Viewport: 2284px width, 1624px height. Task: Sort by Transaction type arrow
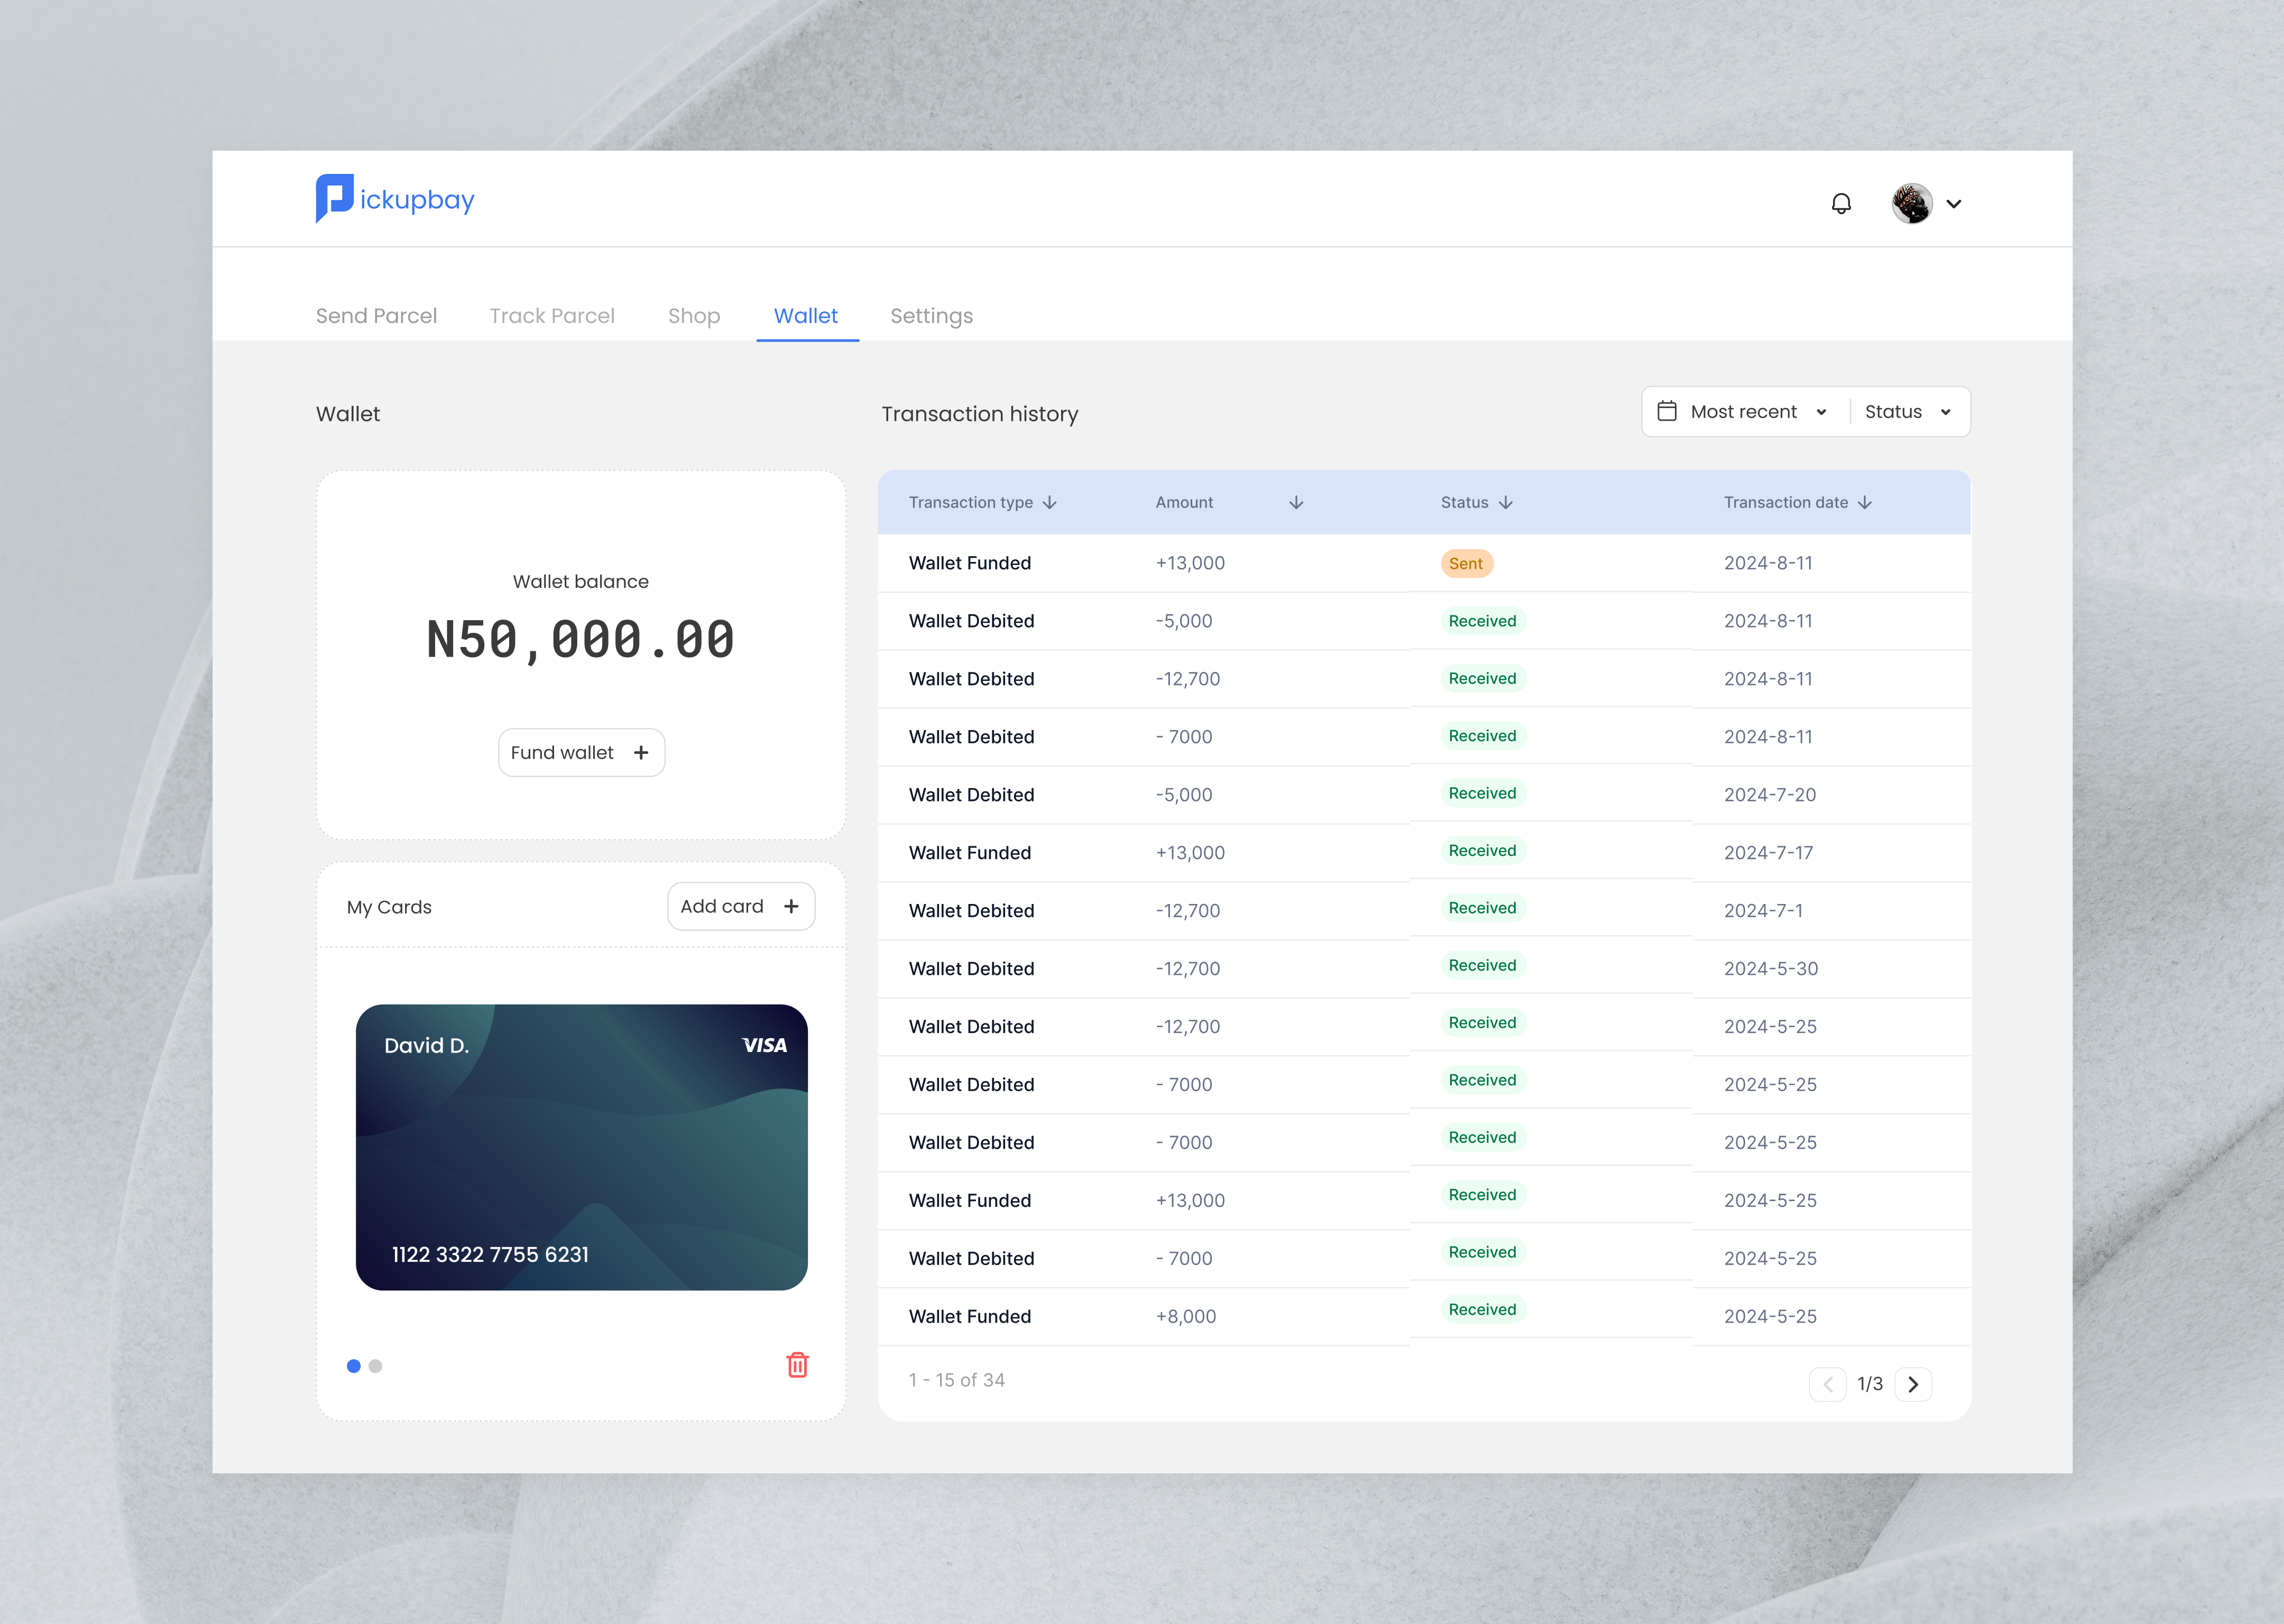[x=1049, y=503]
